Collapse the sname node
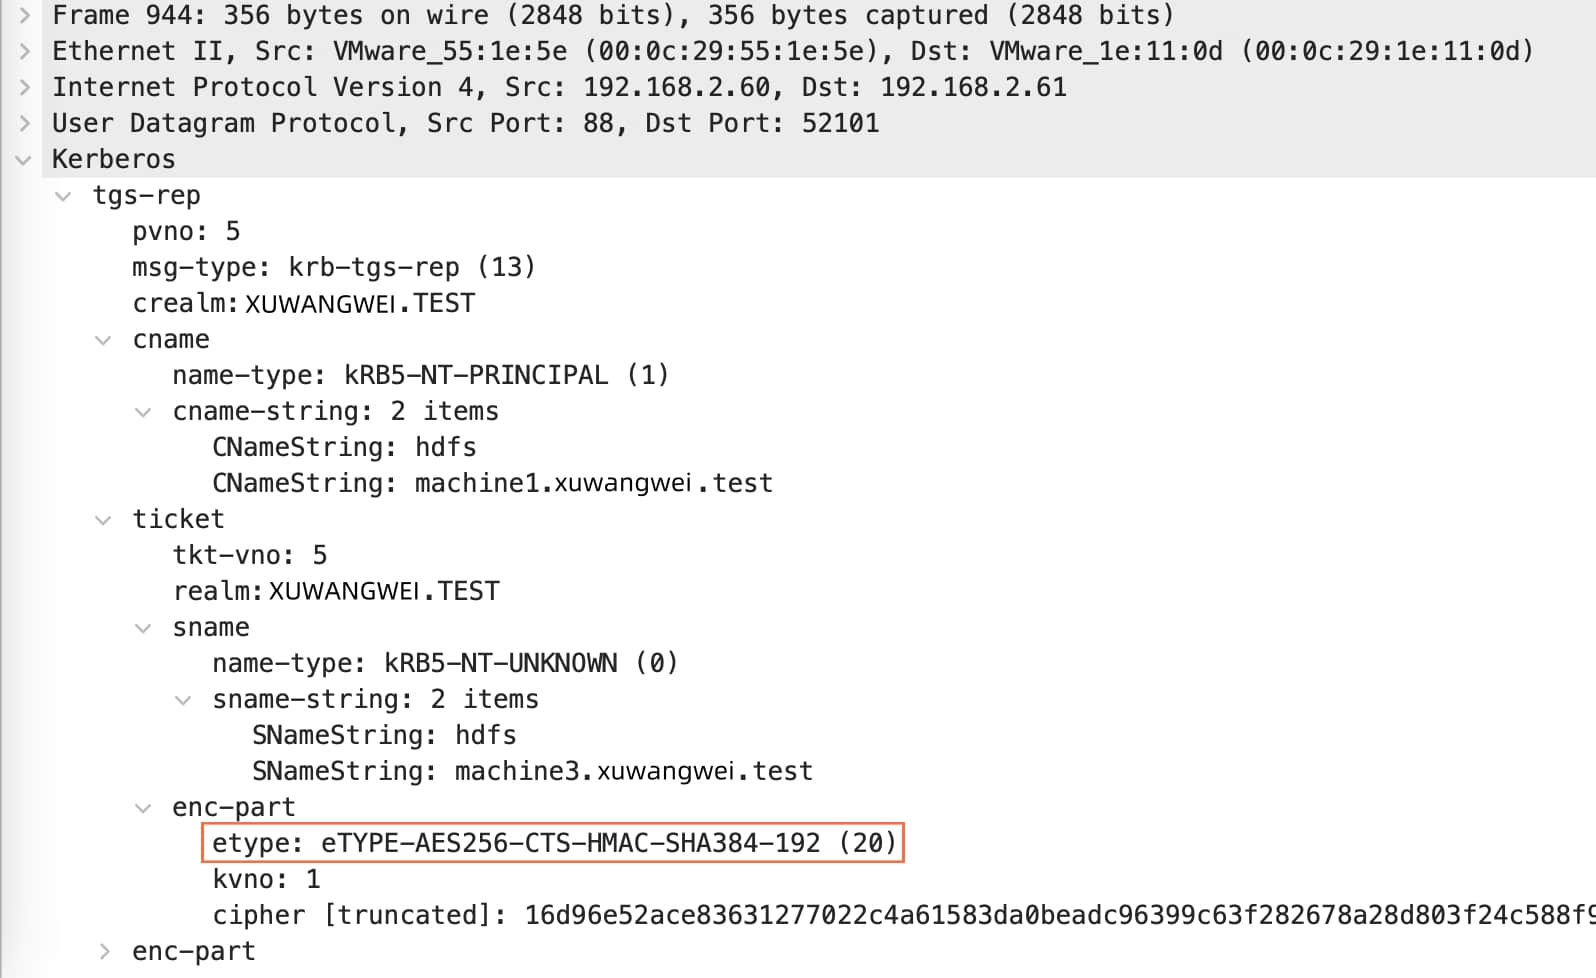Image resolution: width=1596 pixels, height=978 pixels. (144, 628)
